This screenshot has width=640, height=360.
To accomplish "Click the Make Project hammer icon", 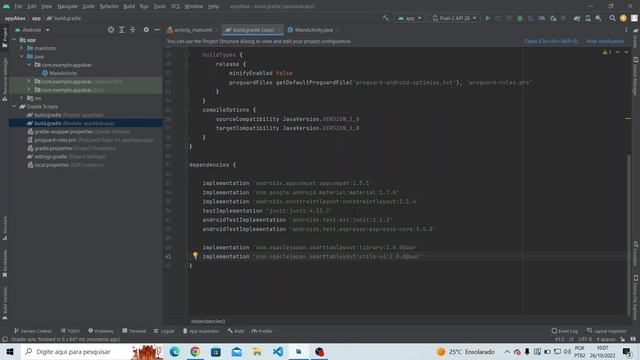I will pos(386,18).
